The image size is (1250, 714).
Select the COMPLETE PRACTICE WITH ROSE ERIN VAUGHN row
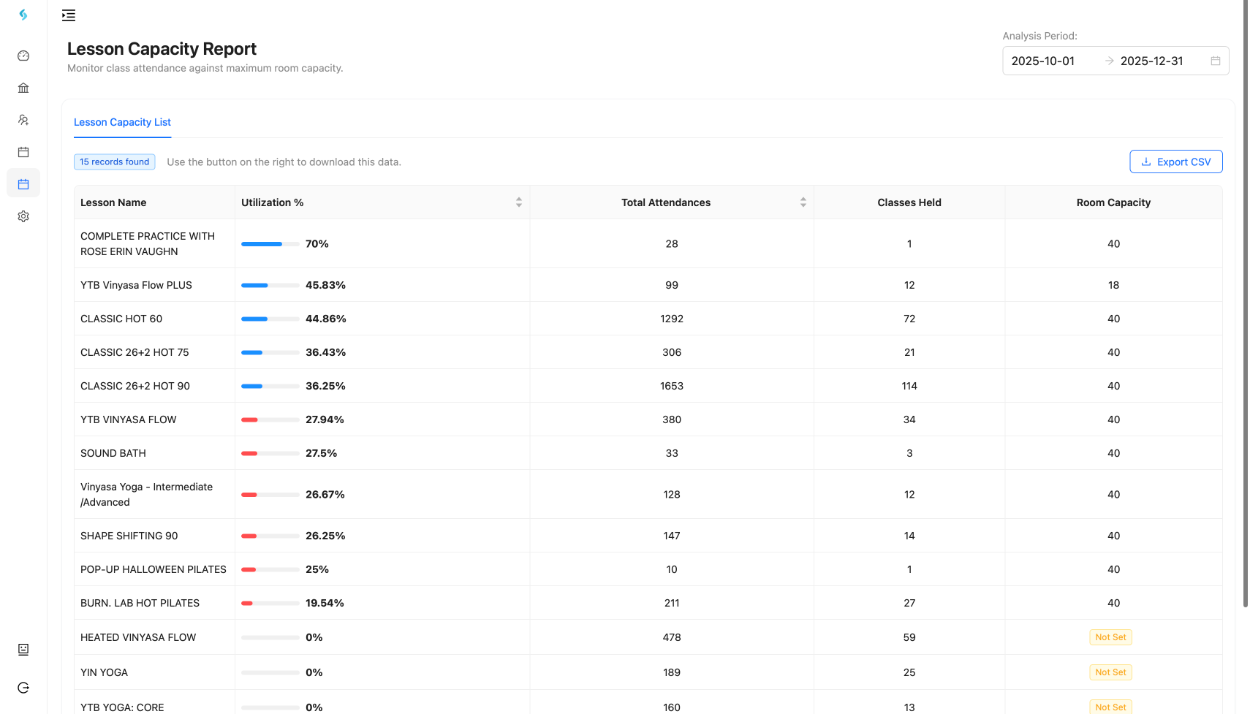pyautogui.click(x=648, y=244)
